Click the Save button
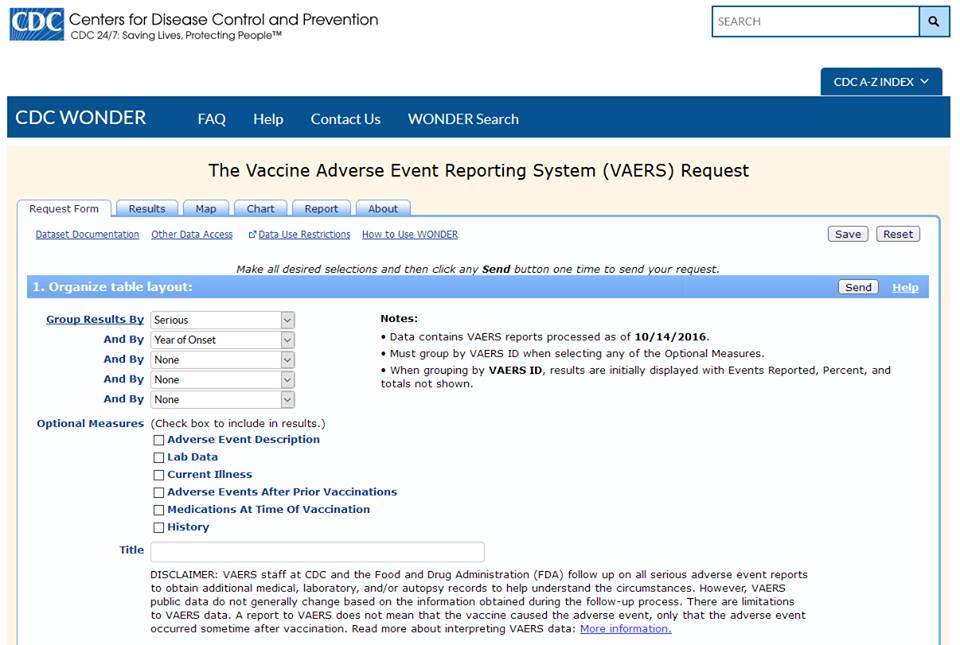This screenshot has height=645, width=960. click(848, 234)
